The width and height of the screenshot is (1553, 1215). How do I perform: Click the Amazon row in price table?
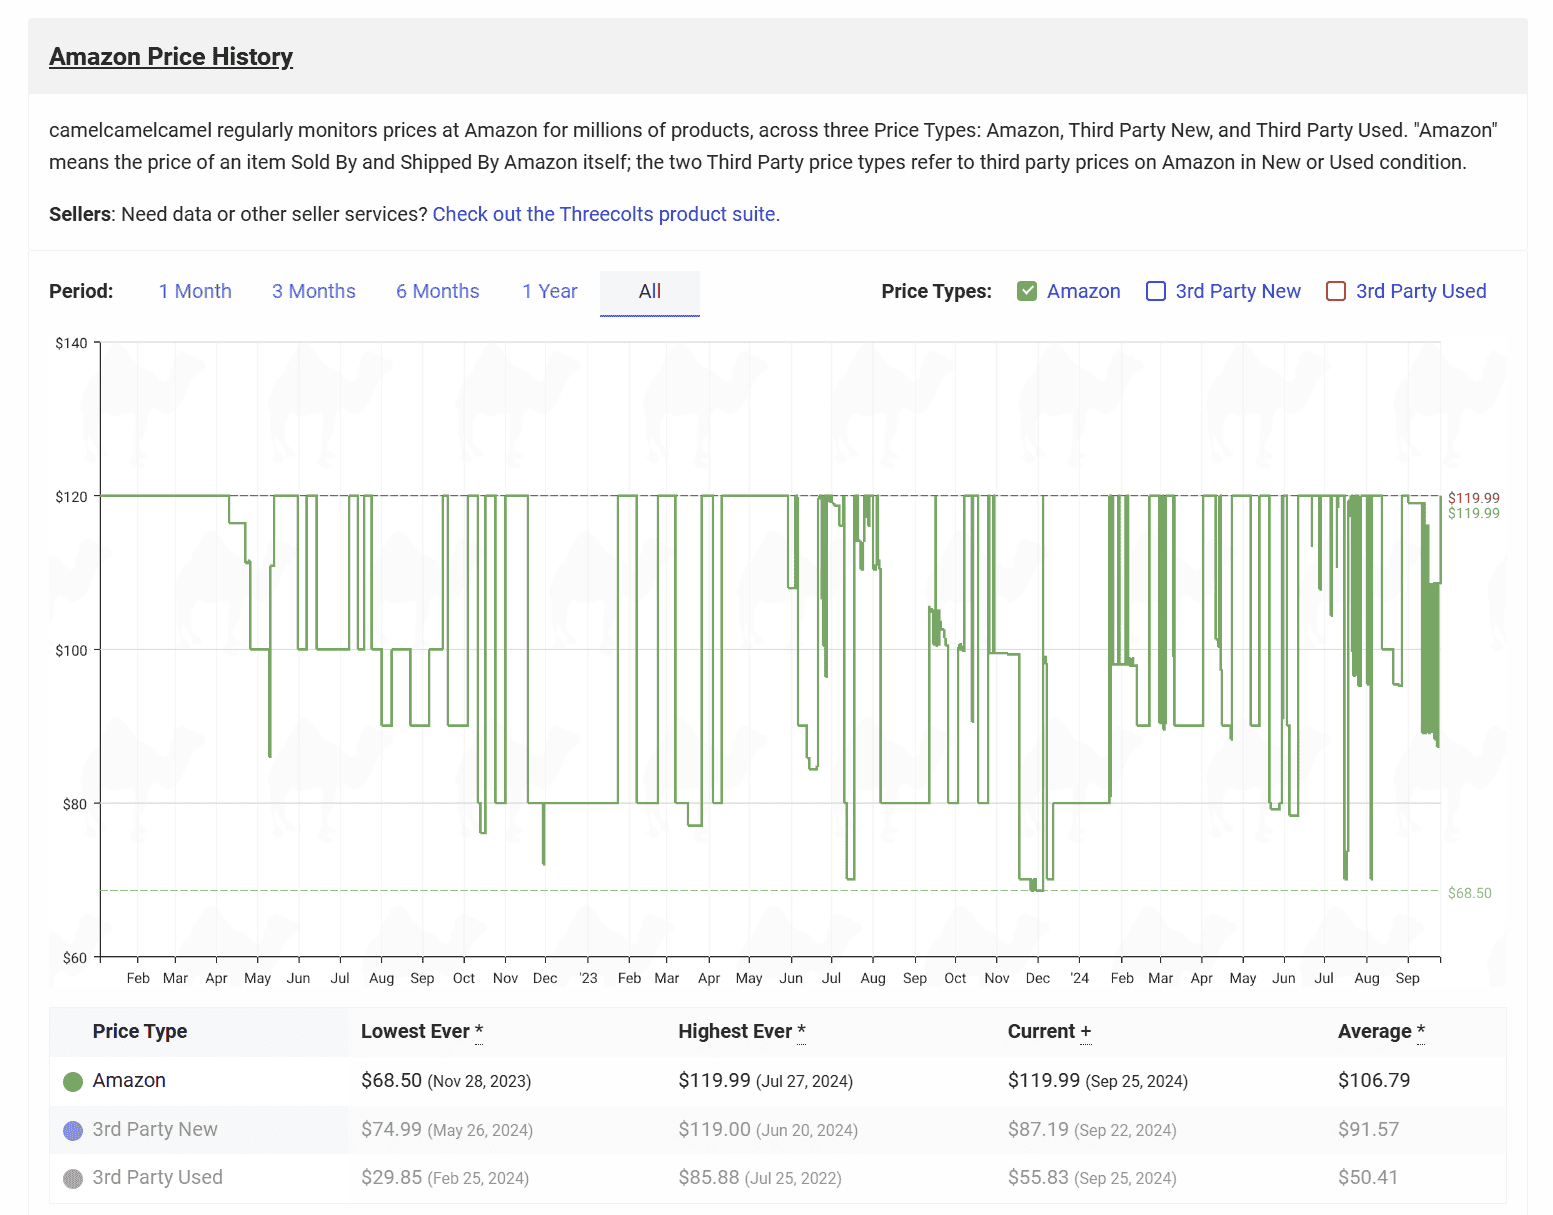(x=129, y=1081)
